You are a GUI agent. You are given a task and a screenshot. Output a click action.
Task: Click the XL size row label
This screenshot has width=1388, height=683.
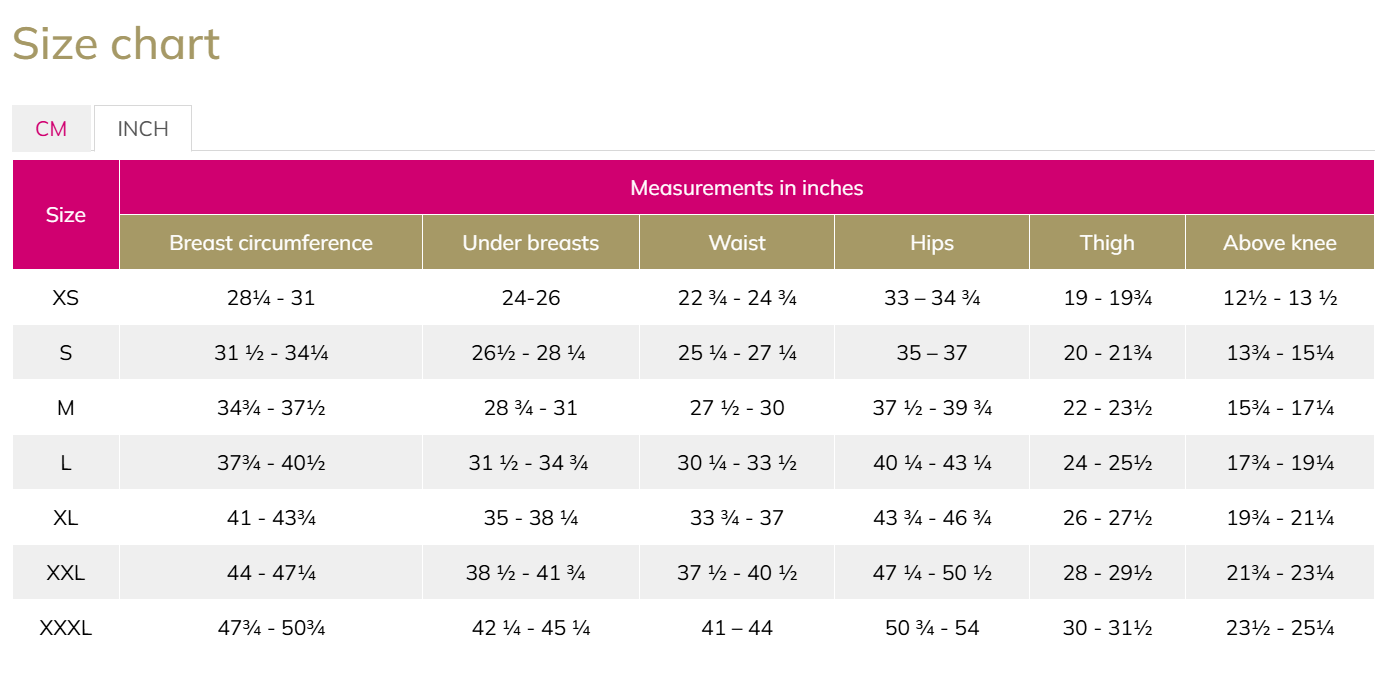pos(66,518)
